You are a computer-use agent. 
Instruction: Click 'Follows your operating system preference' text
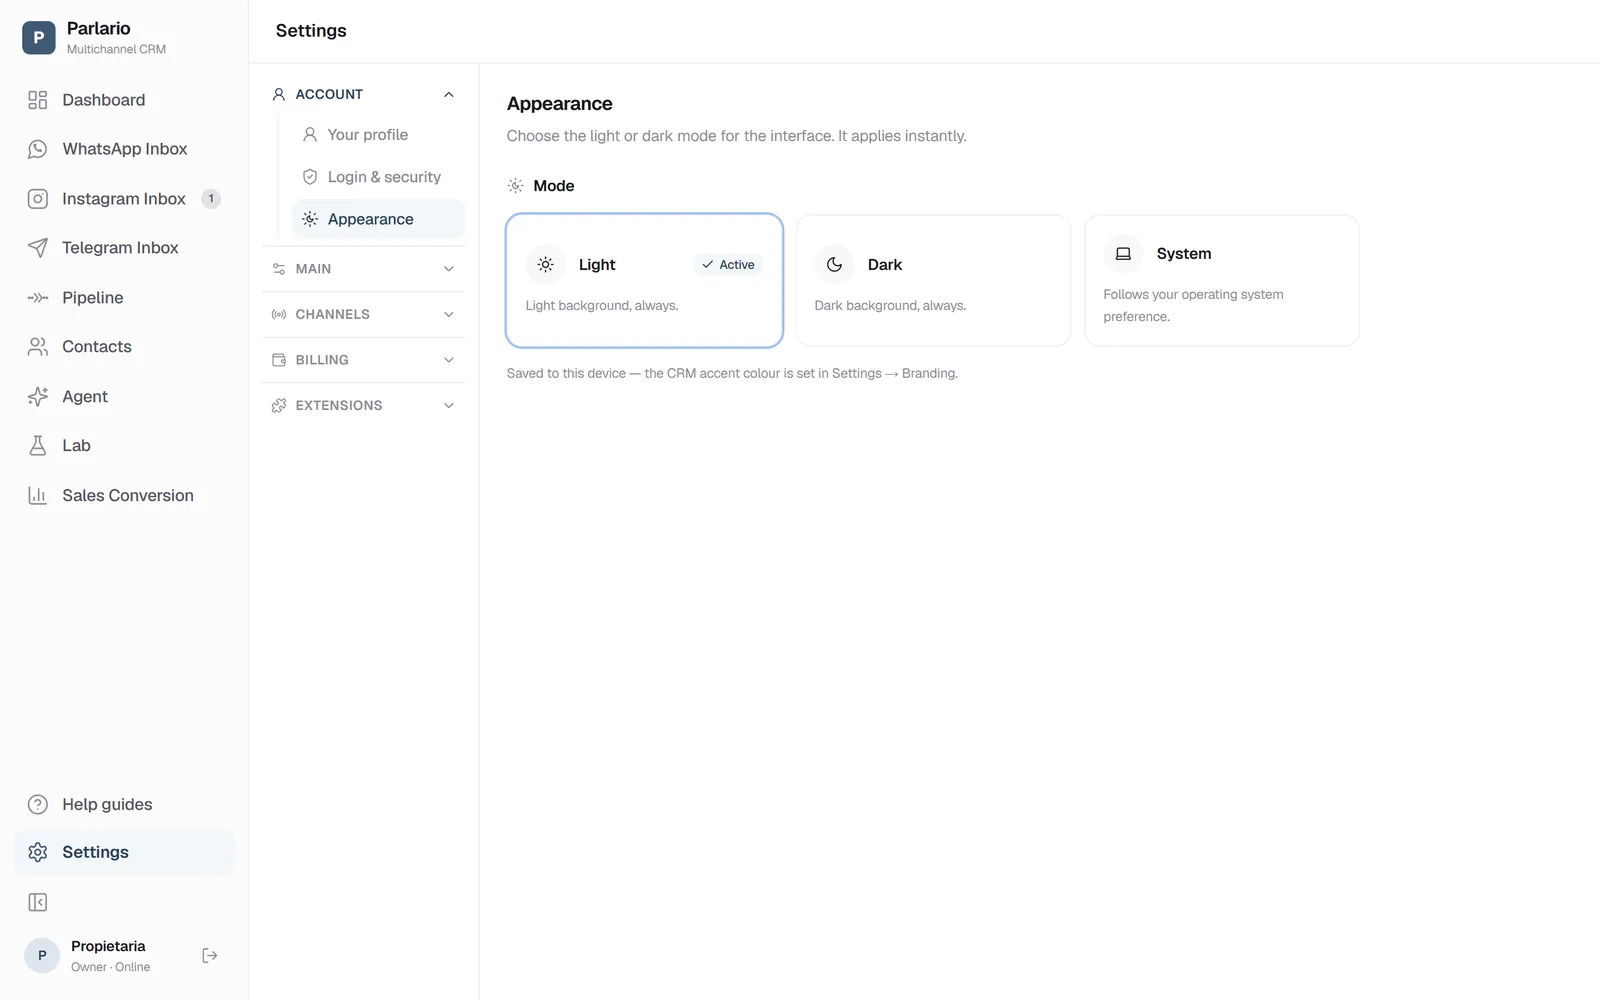click(1193, 306)
